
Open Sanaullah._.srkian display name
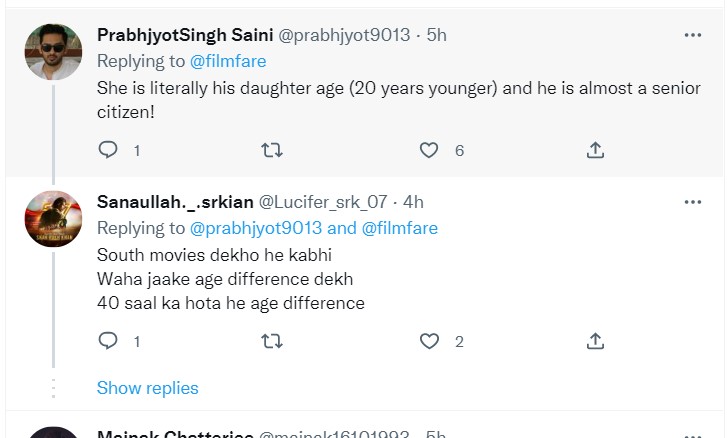[175, 203]
